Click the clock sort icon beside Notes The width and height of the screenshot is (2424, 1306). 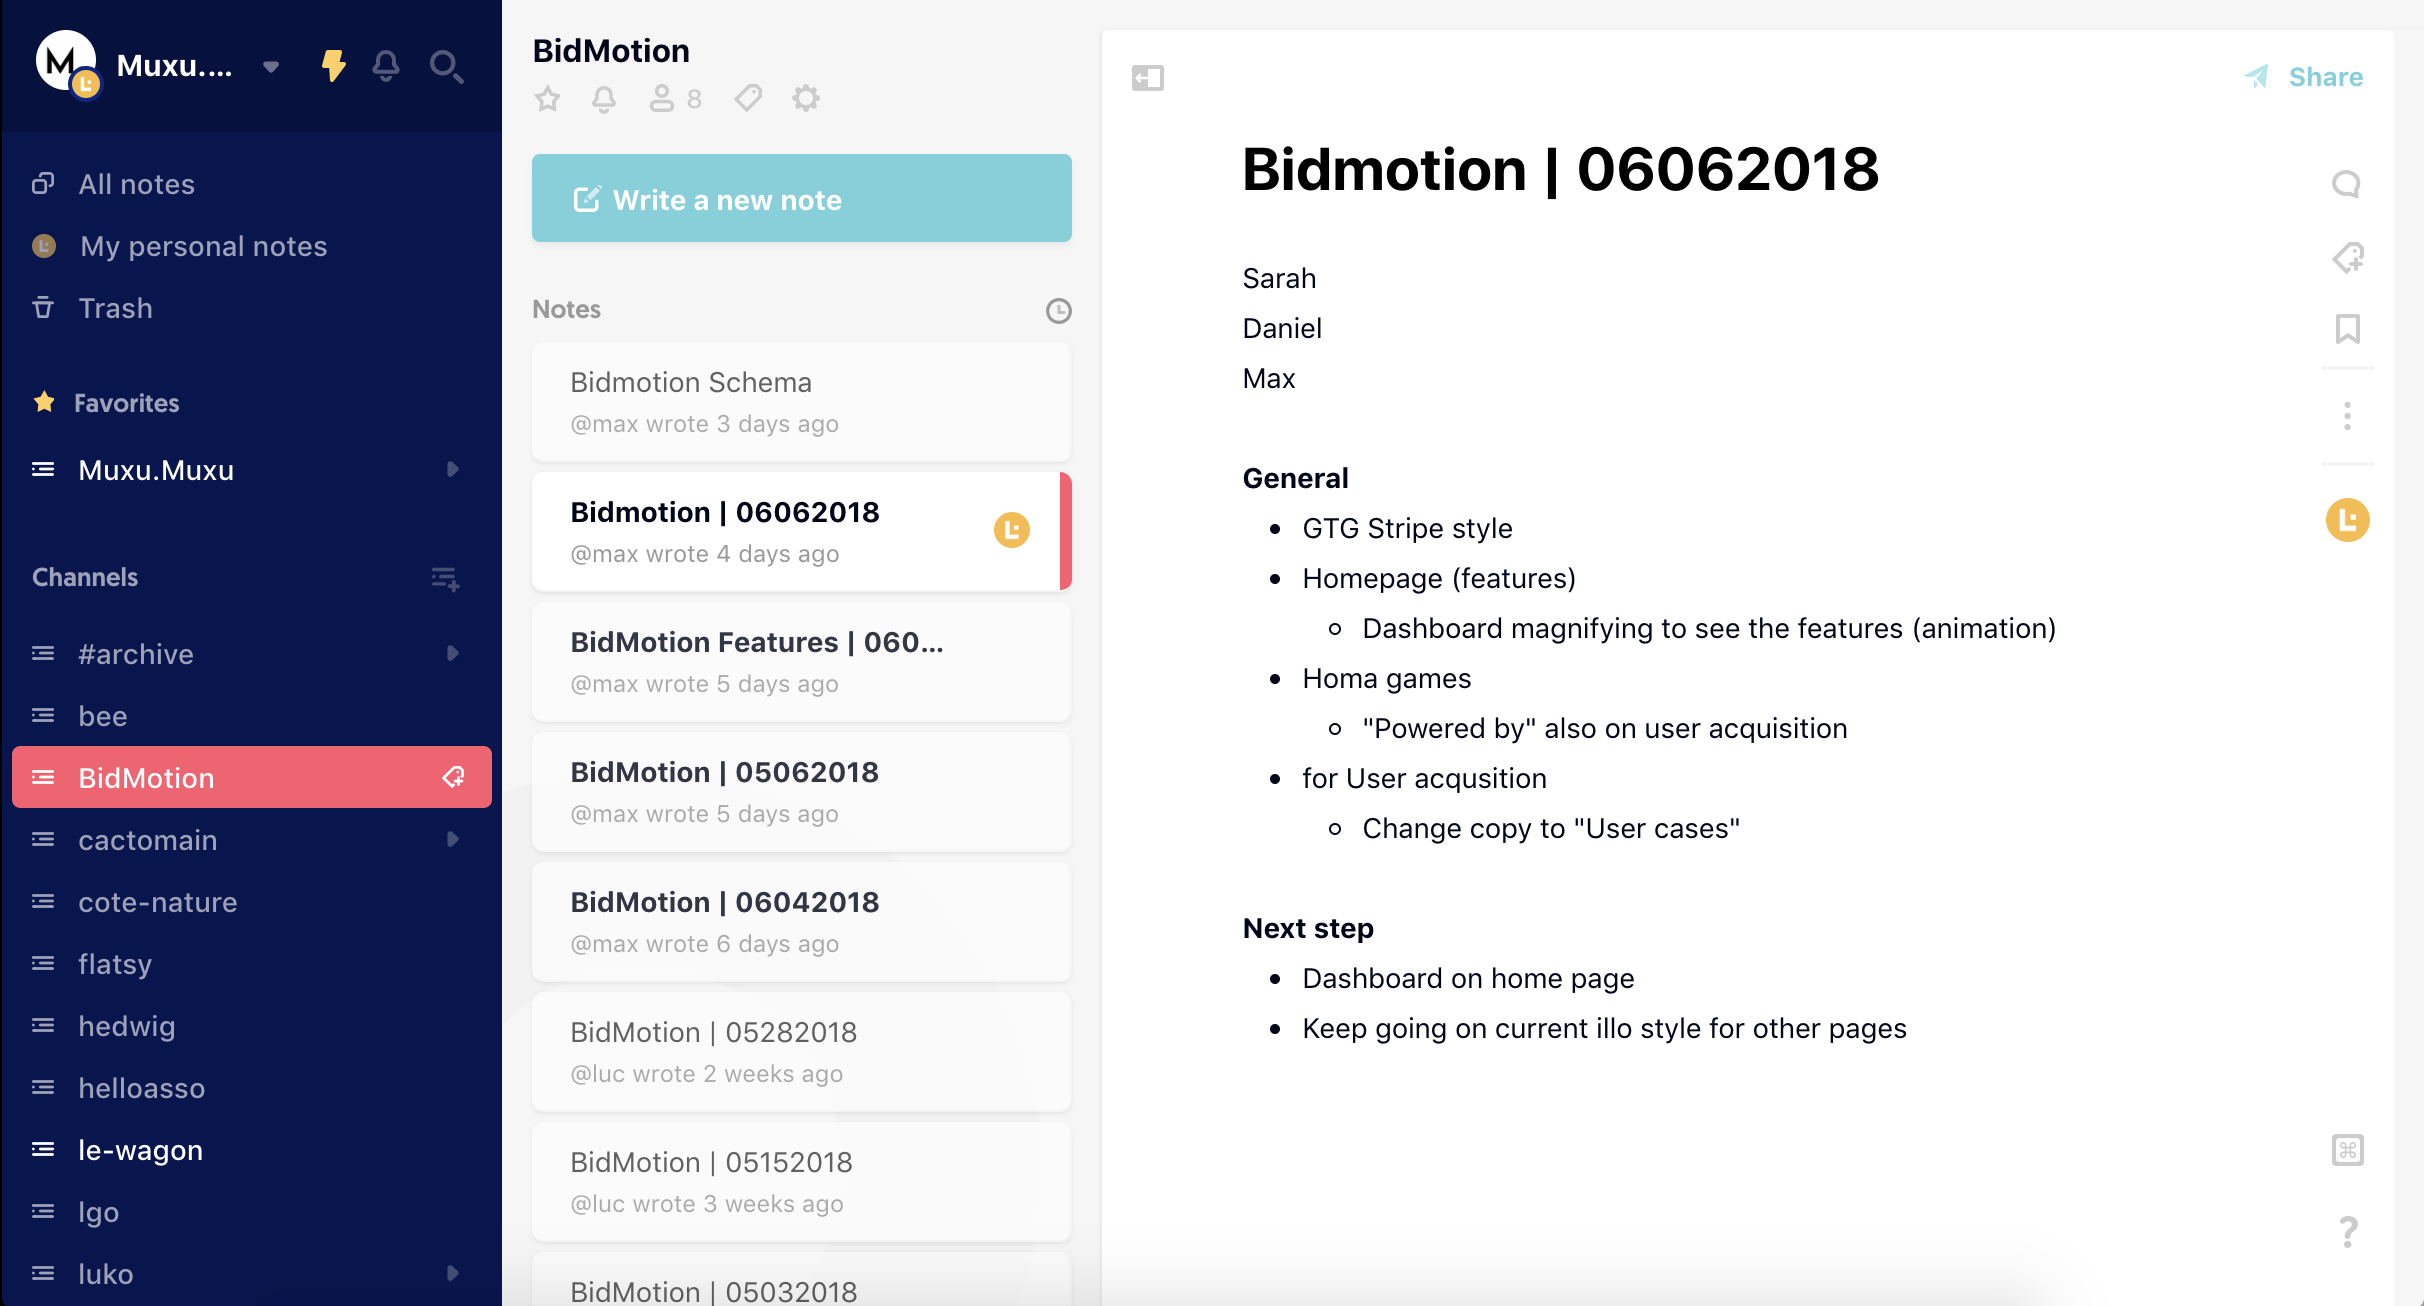[1058, 311]
